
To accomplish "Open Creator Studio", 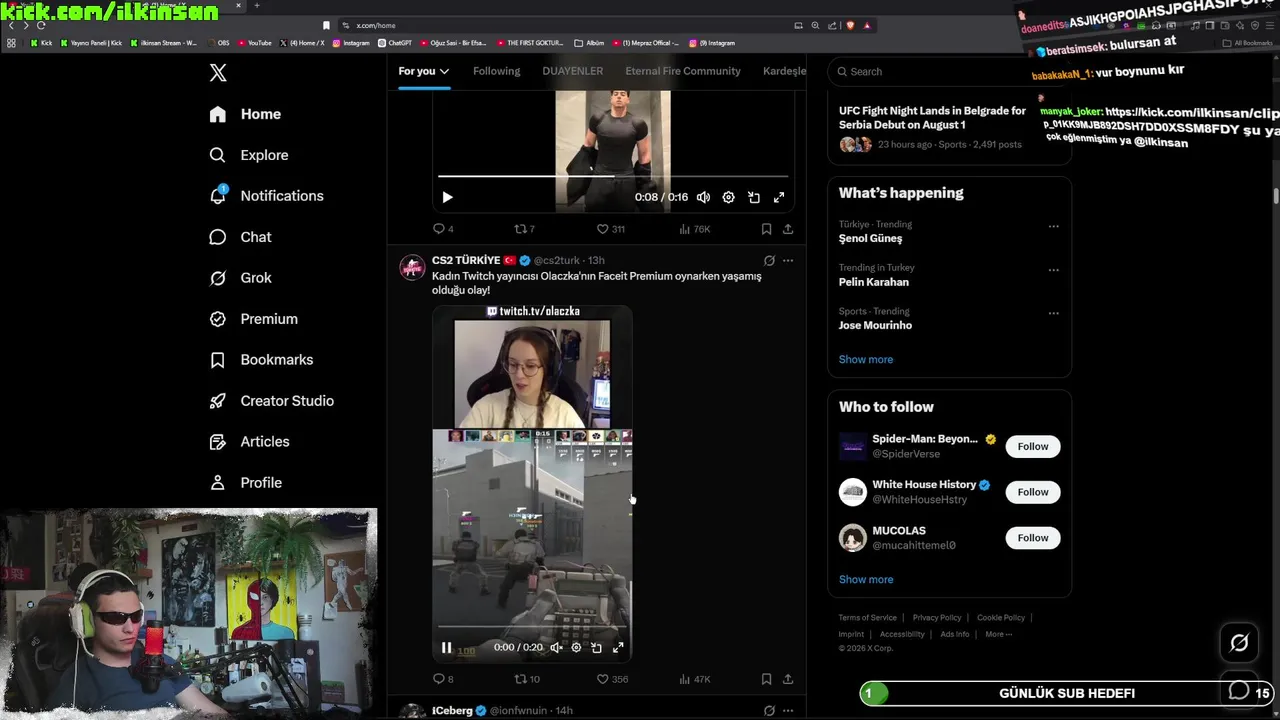I will click(271, 401).
